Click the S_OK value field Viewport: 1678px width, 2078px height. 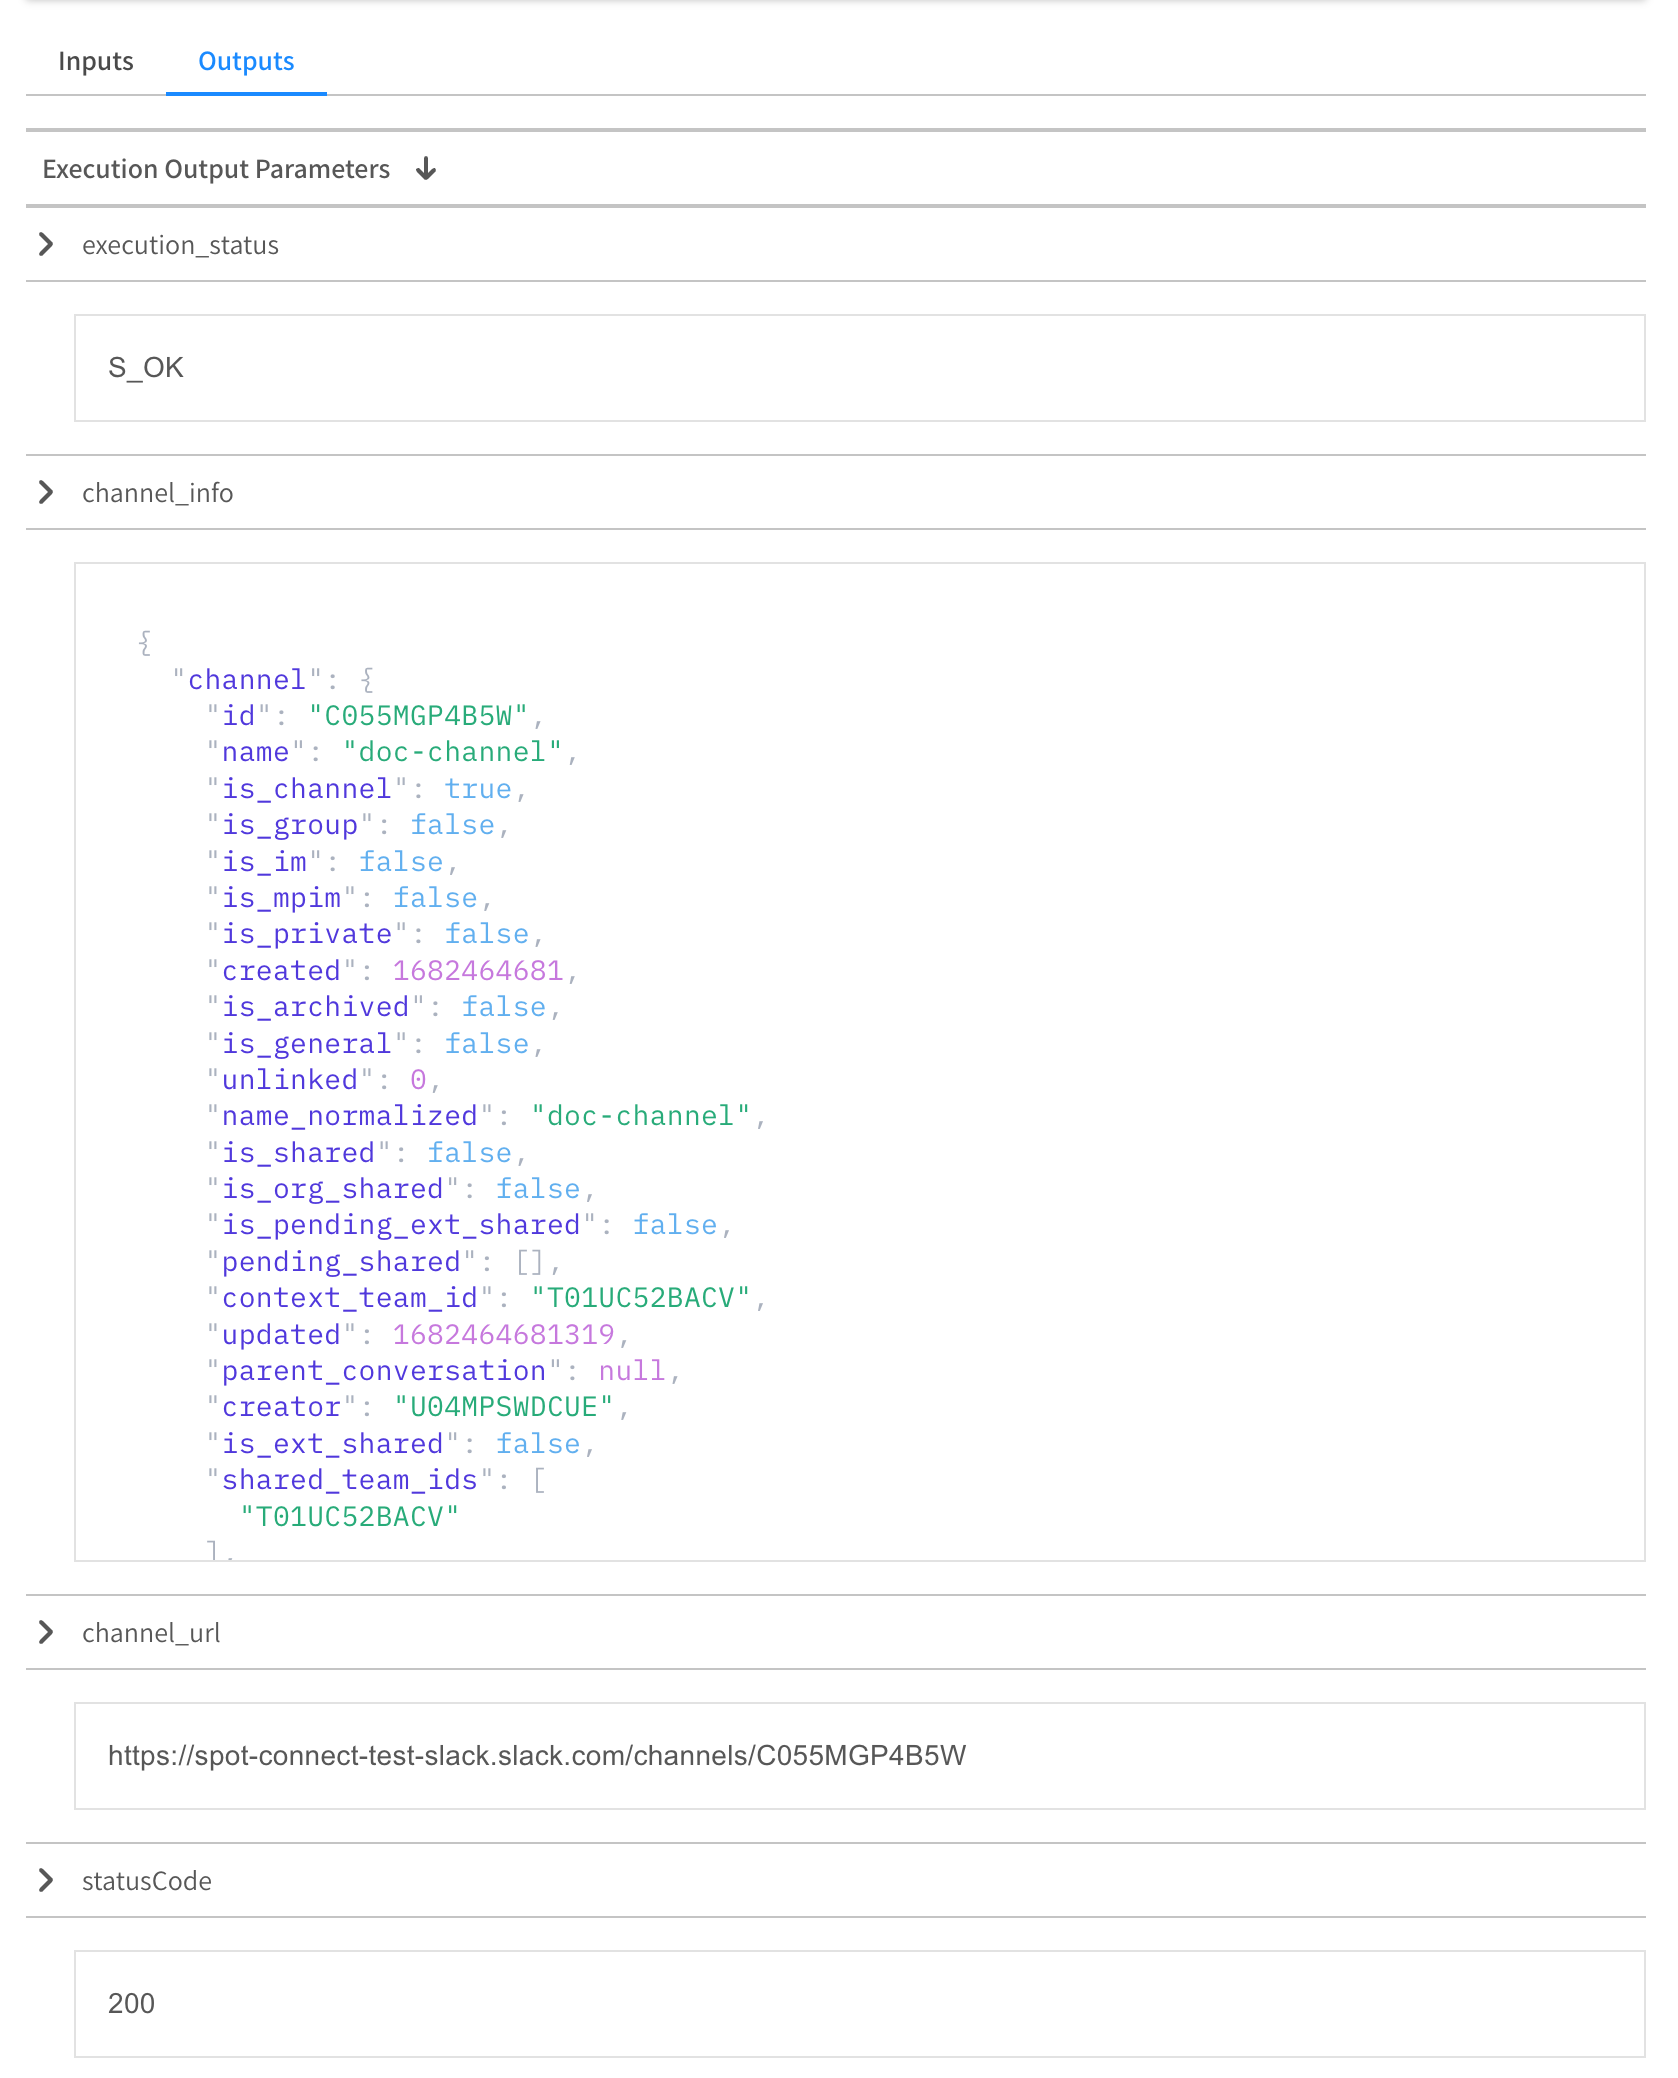coord(146,368)
